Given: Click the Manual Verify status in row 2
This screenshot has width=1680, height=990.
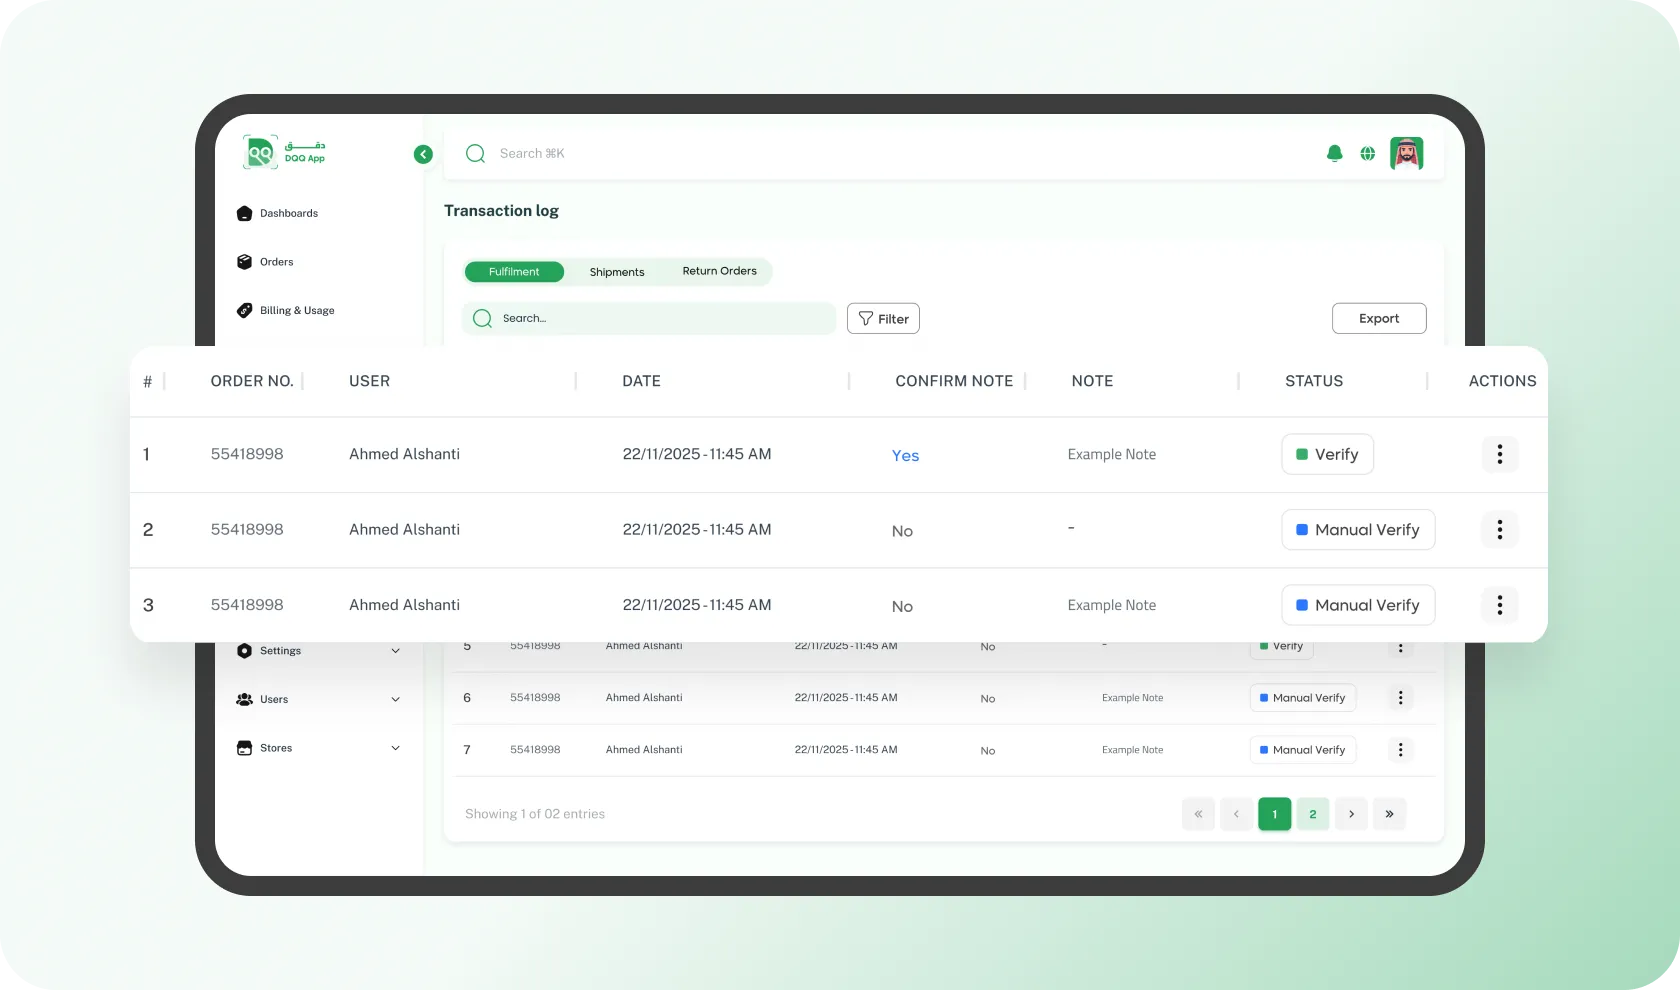Looking at the screenshot, I should (1357, 530).
